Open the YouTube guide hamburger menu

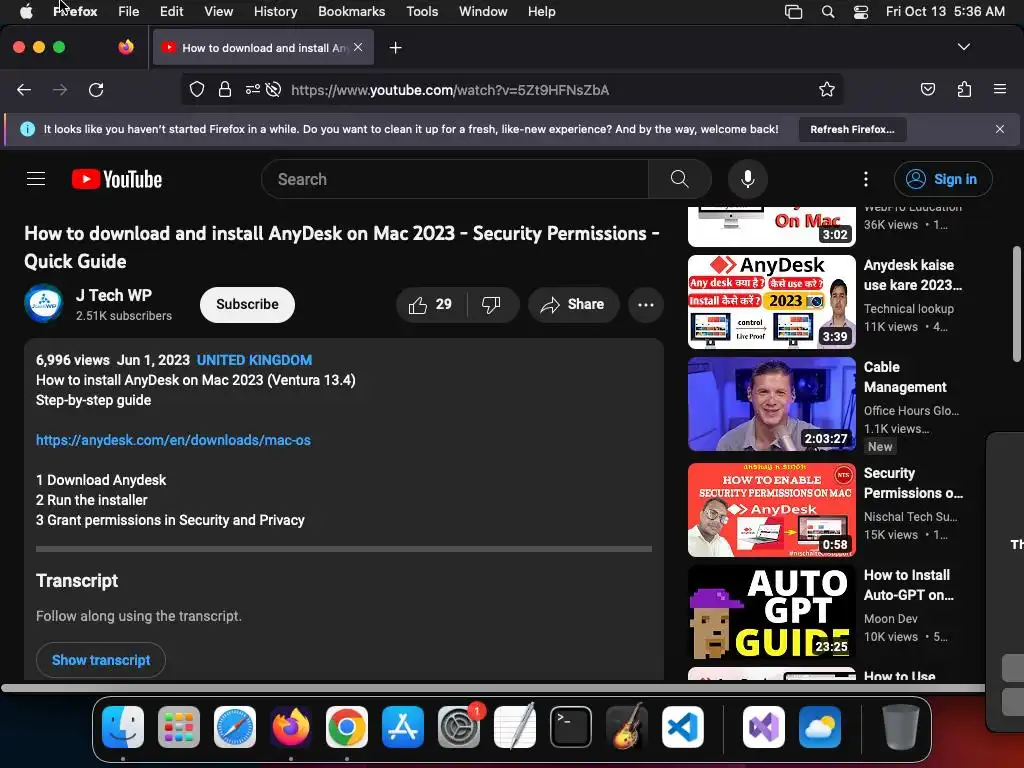click(x=36, y=179)
